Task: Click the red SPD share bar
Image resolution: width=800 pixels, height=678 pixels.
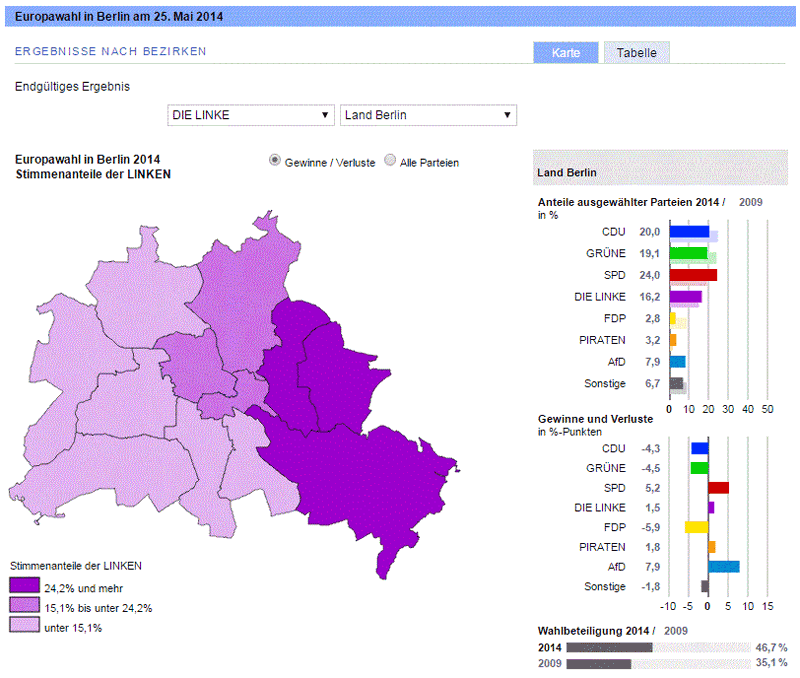Action: tap(692, 275)
